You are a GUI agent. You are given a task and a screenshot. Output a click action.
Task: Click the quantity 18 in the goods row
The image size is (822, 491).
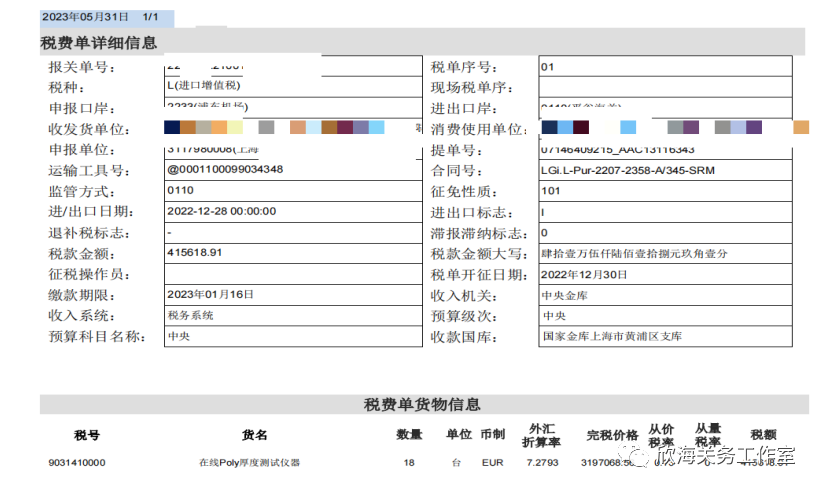click(x=409, y=463)
